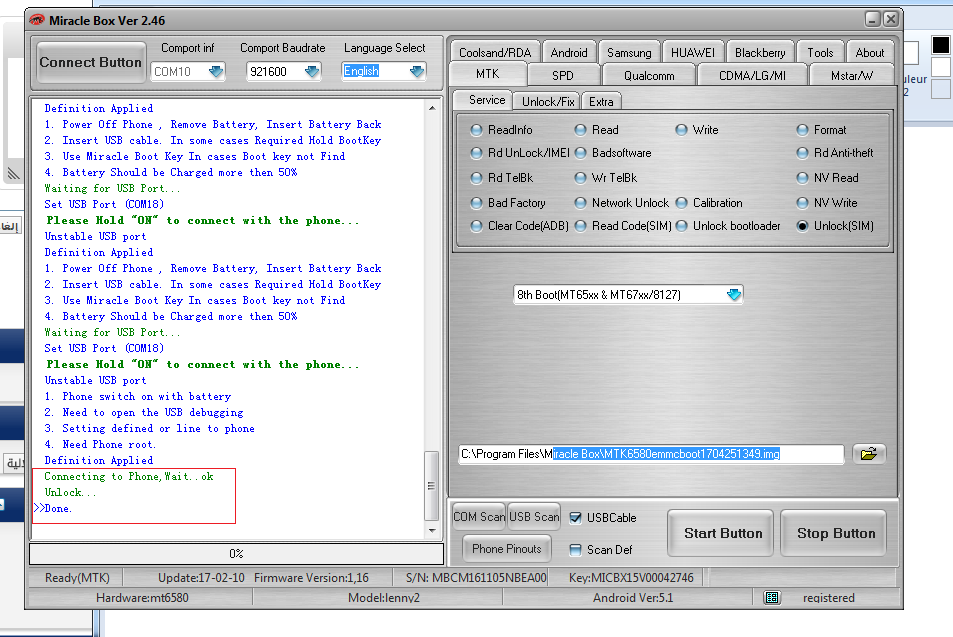
Task: Click the USB Scan button
Action: pyautogui.click(x=534, y=517)
